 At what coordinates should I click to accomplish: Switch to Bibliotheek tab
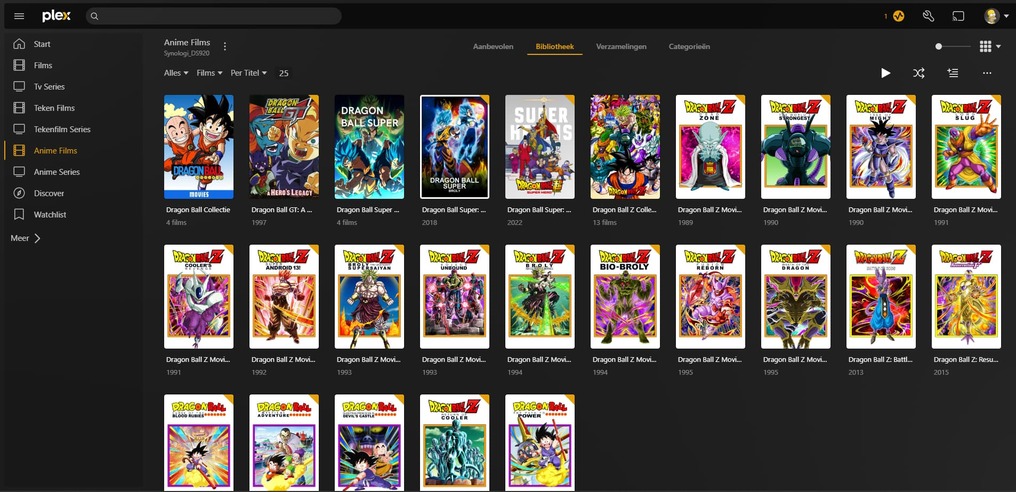click(555, 47)
